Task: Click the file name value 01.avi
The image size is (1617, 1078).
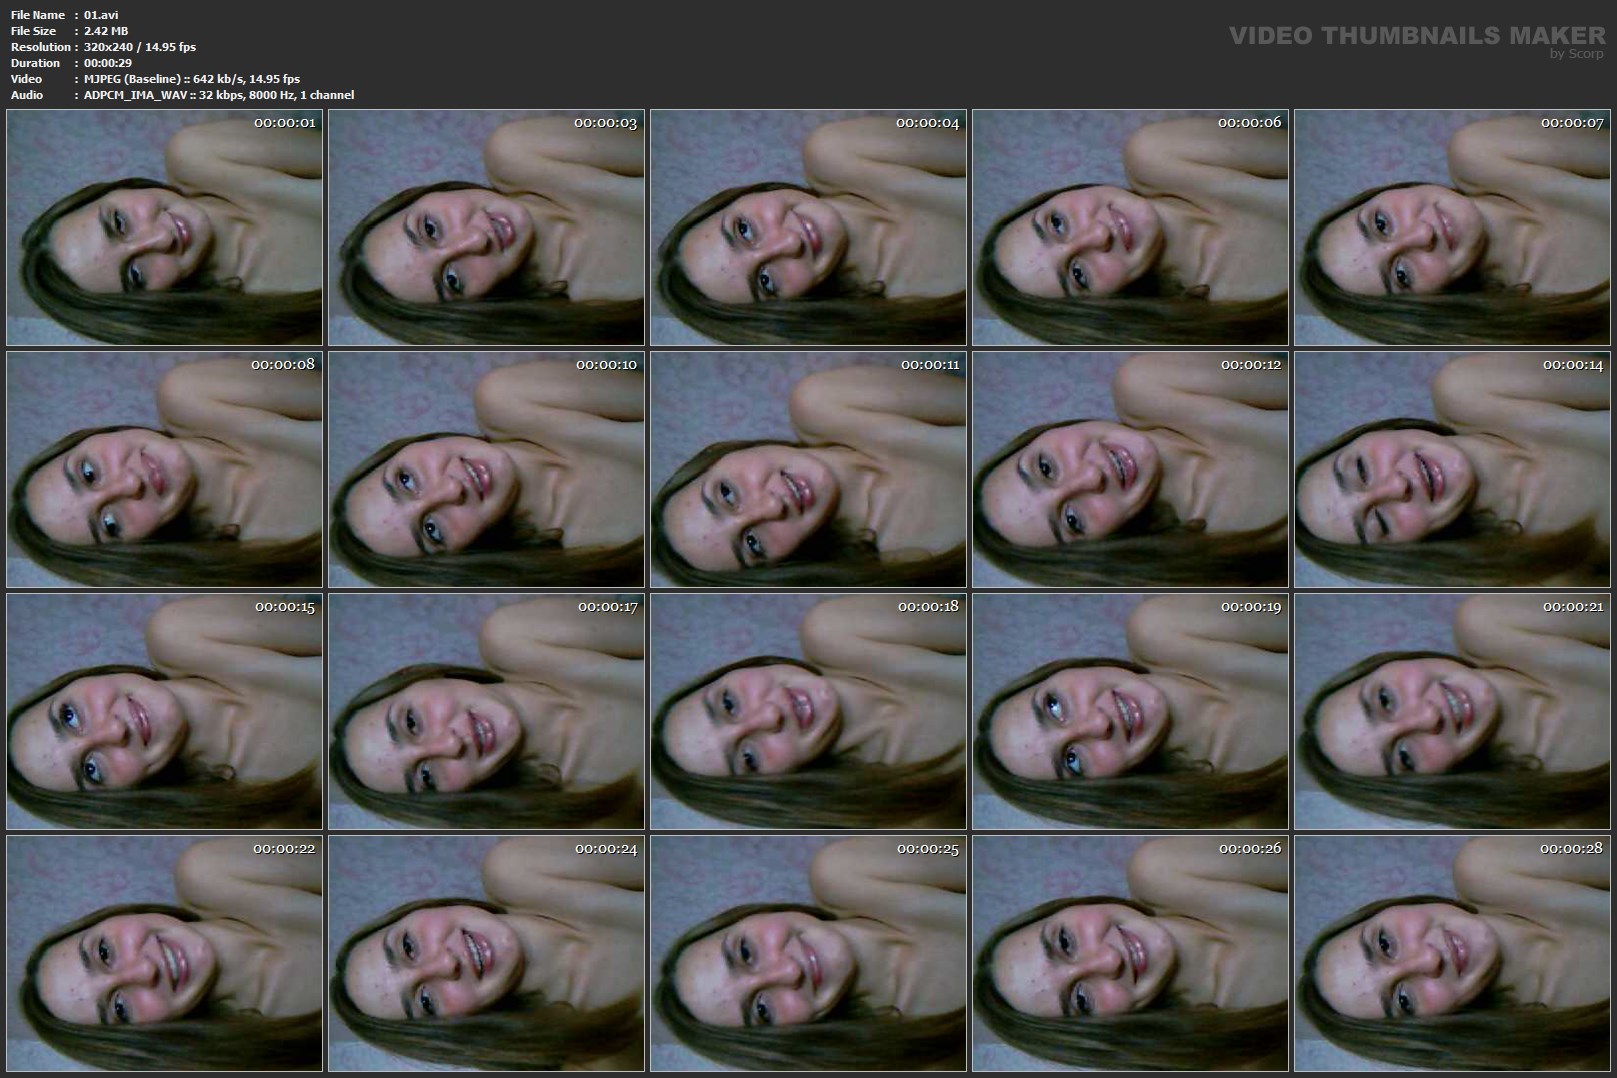Action: coord(101,15)
